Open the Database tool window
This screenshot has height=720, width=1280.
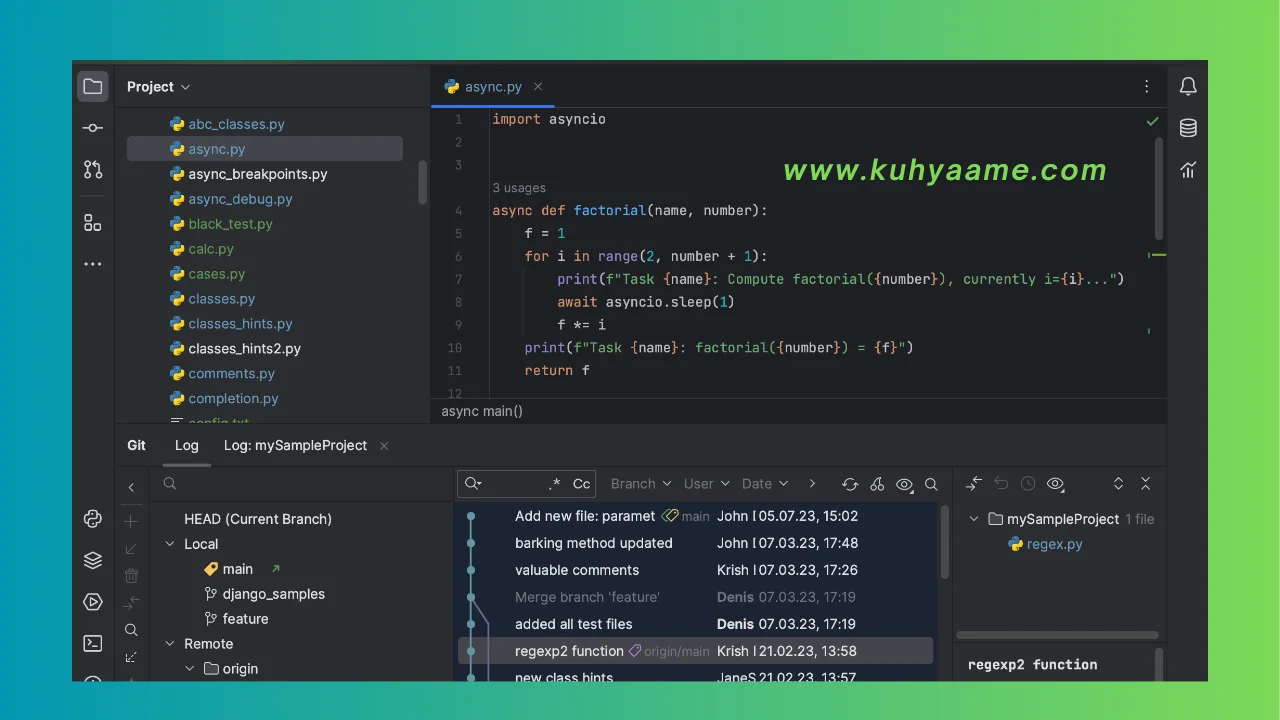click(x=1188, y=128)
